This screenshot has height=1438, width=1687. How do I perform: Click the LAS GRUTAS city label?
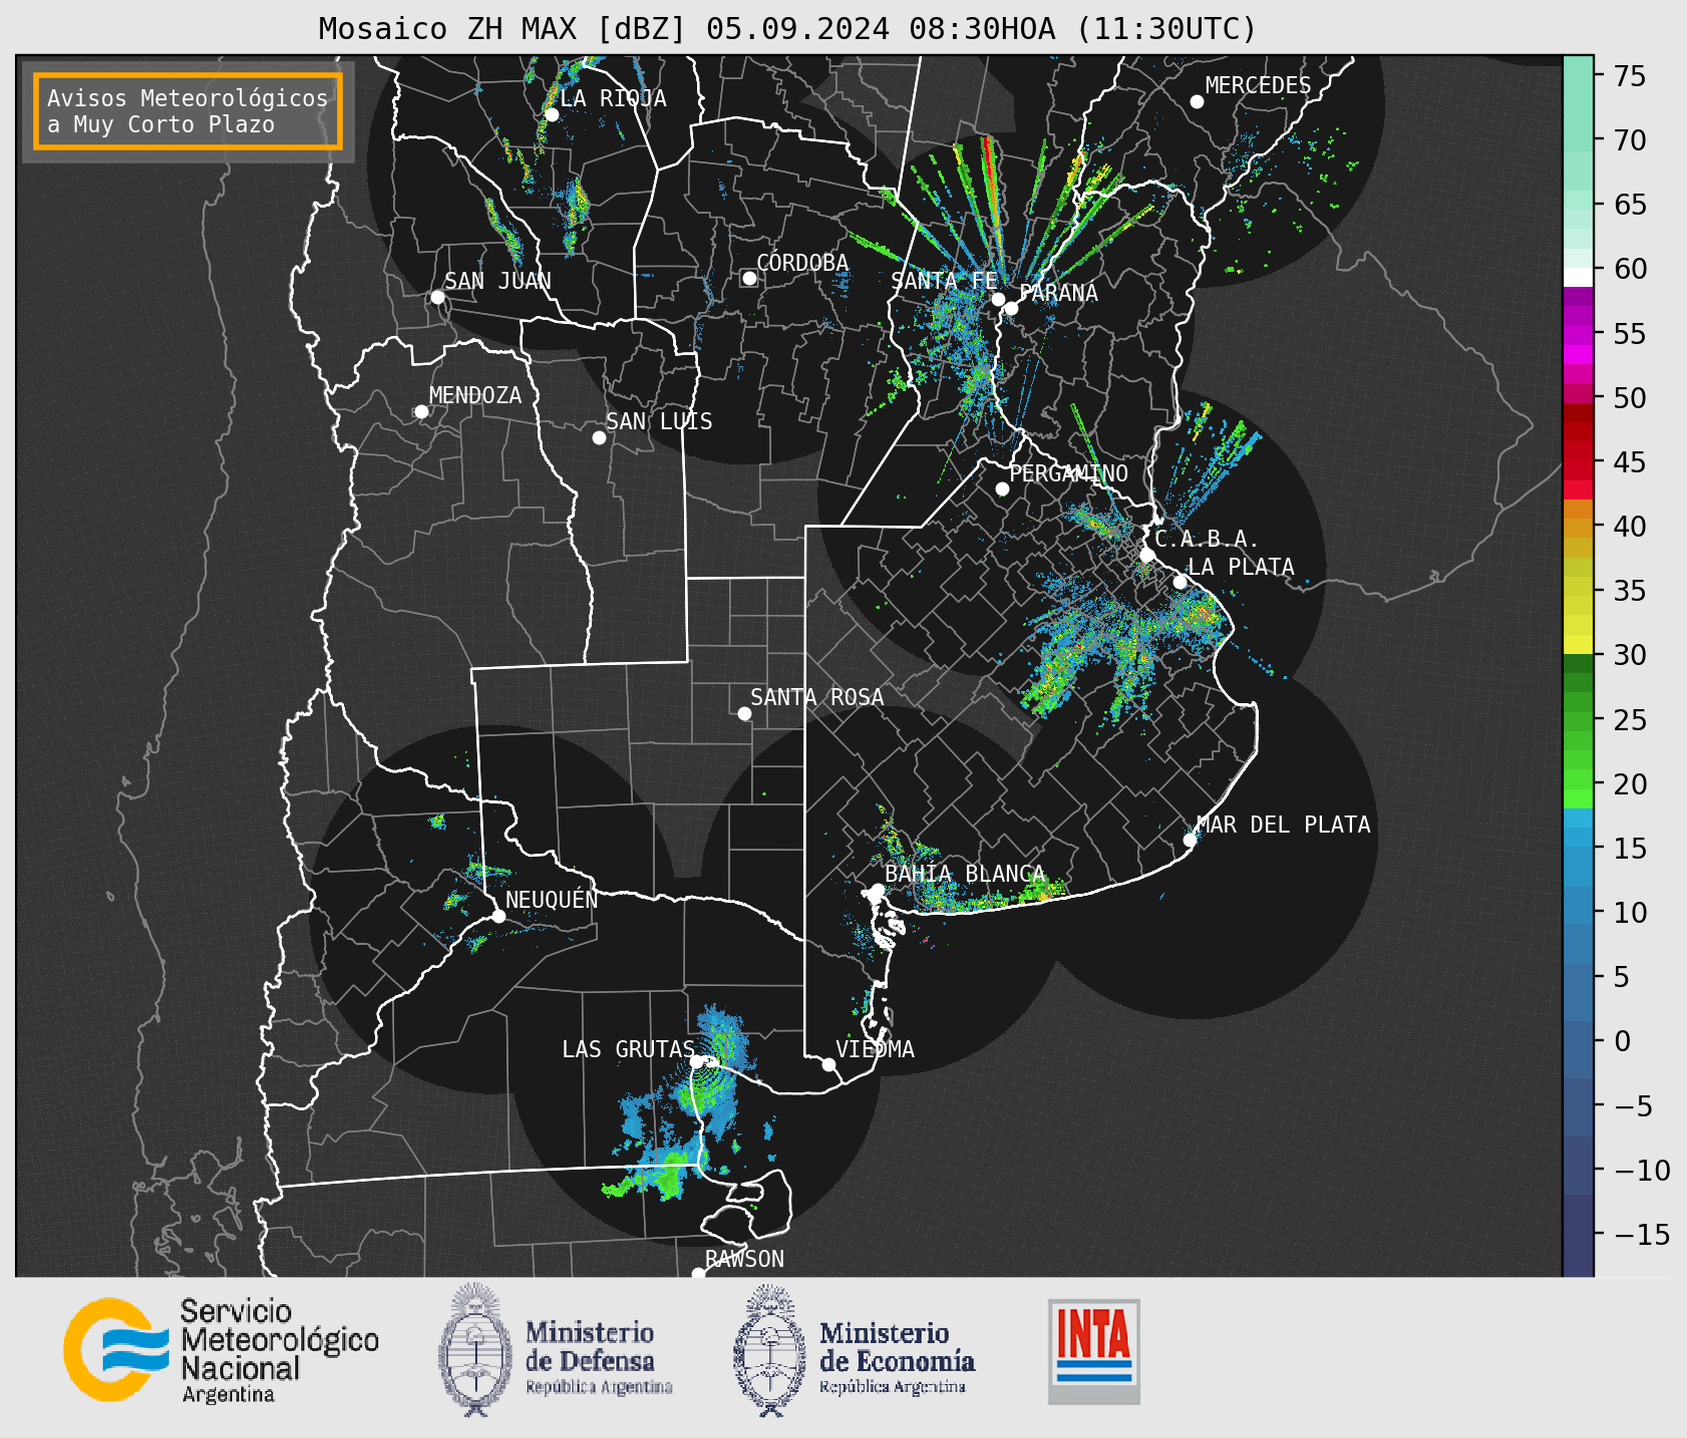[x=628, y=1049]
